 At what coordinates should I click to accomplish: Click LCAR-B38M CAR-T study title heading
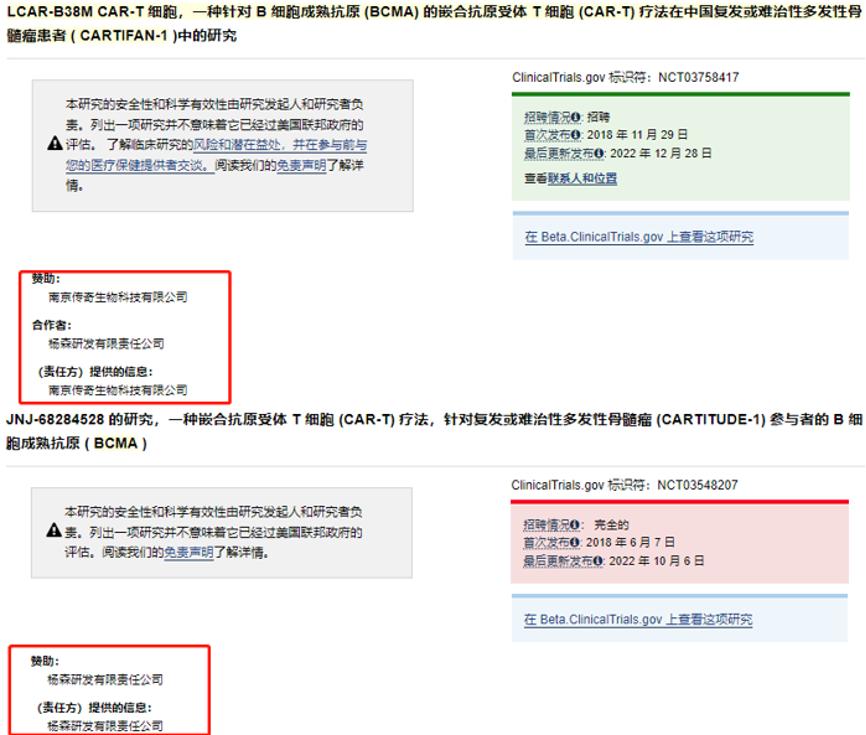(x=434, y=23)
